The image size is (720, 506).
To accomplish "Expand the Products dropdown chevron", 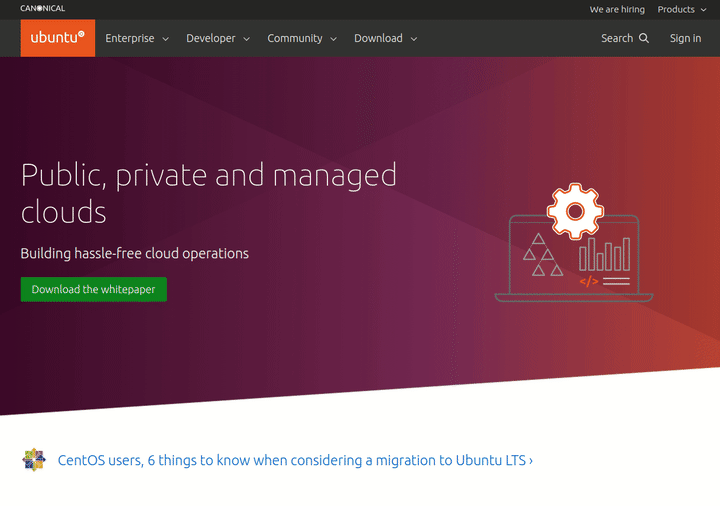I will coord(703,10).
